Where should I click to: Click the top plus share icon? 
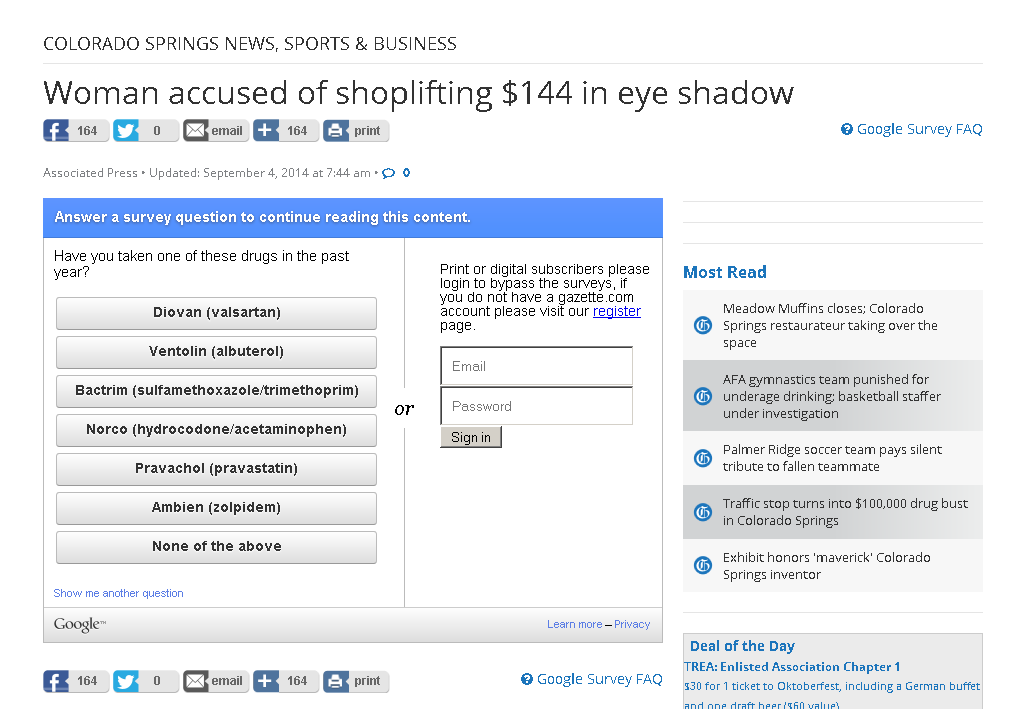(266, 131)
